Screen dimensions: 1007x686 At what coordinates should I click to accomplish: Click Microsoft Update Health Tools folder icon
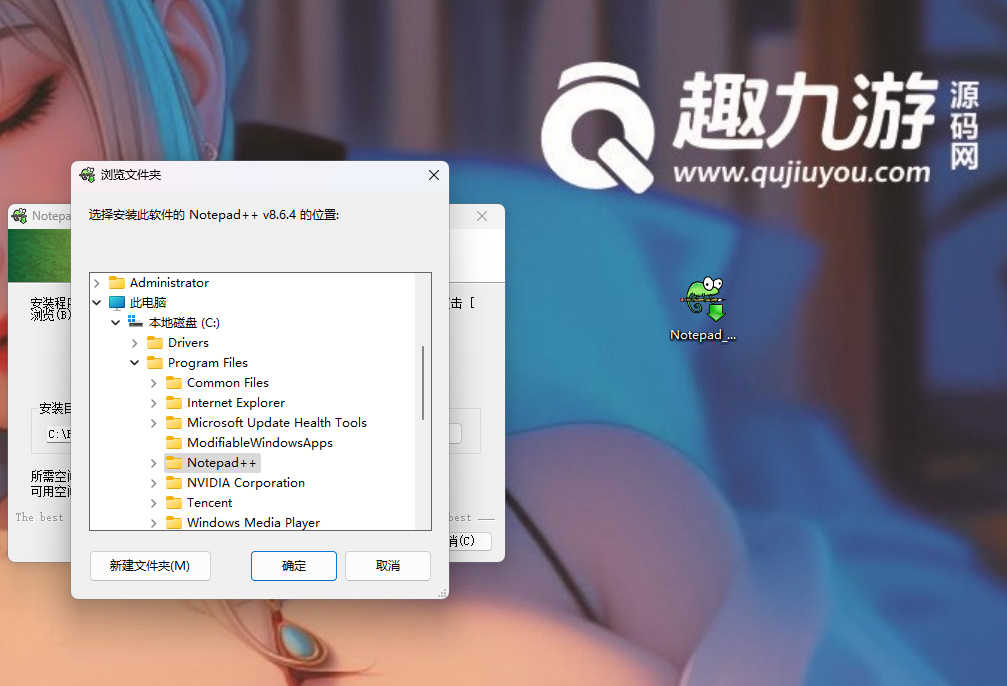(x=174, y=423)
